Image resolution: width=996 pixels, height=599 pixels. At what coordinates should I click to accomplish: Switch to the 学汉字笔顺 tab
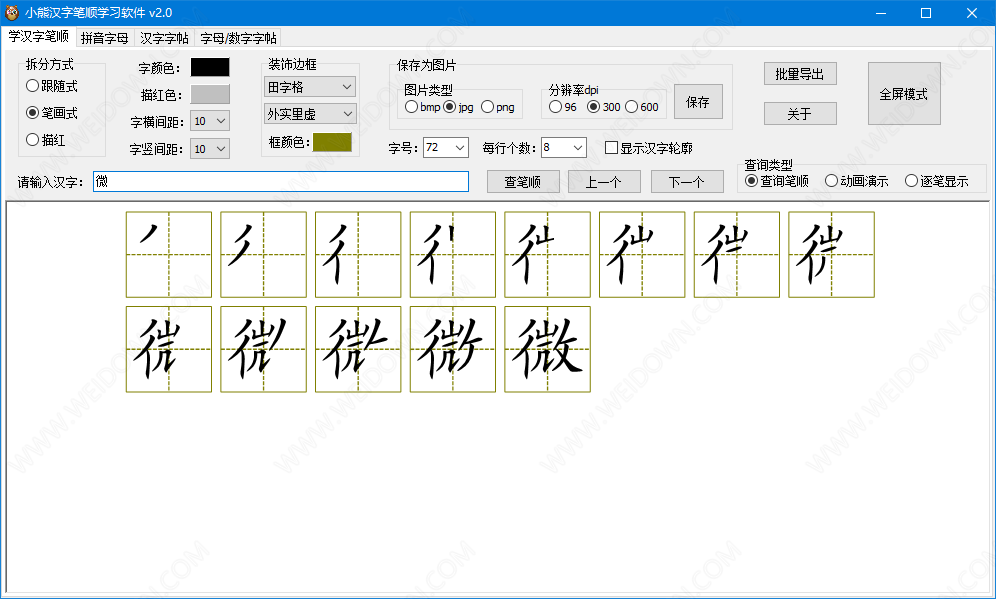pos(39,37)
